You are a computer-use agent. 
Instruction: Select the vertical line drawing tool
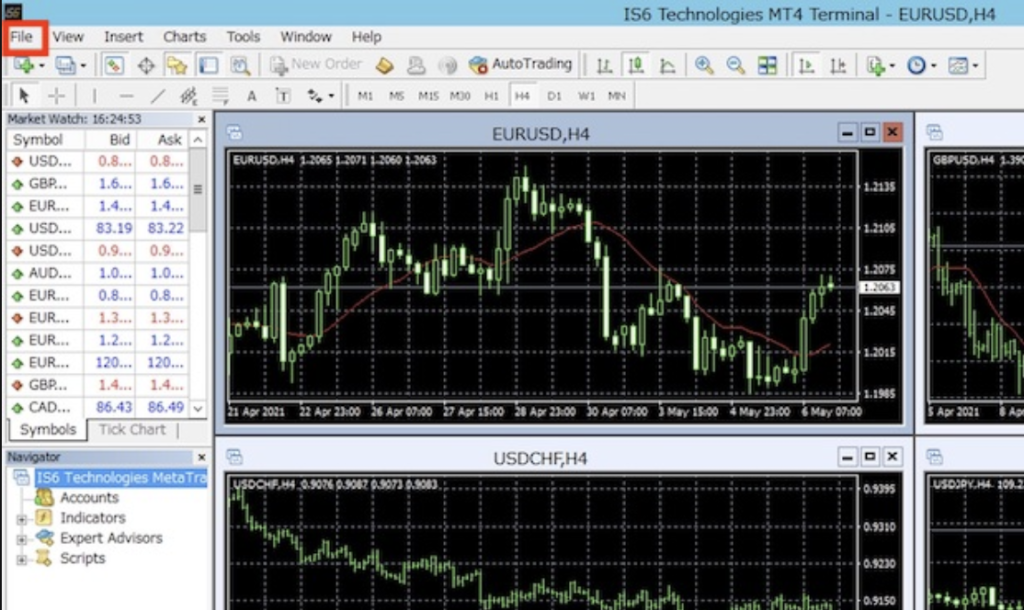(x=94, y=96)
